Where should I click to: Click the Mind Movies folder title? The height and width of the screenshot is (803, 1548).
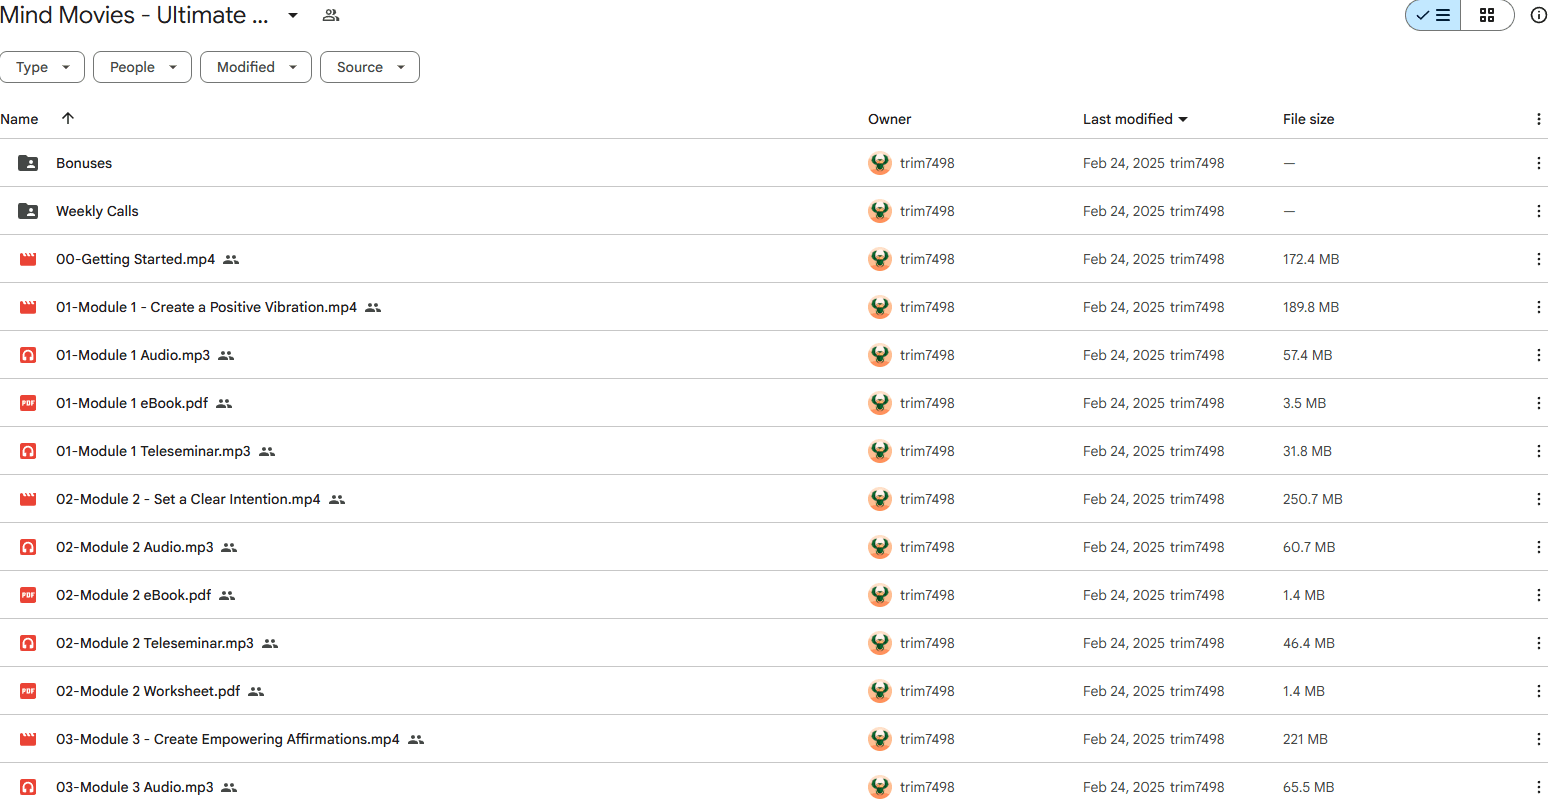(134, 15)
